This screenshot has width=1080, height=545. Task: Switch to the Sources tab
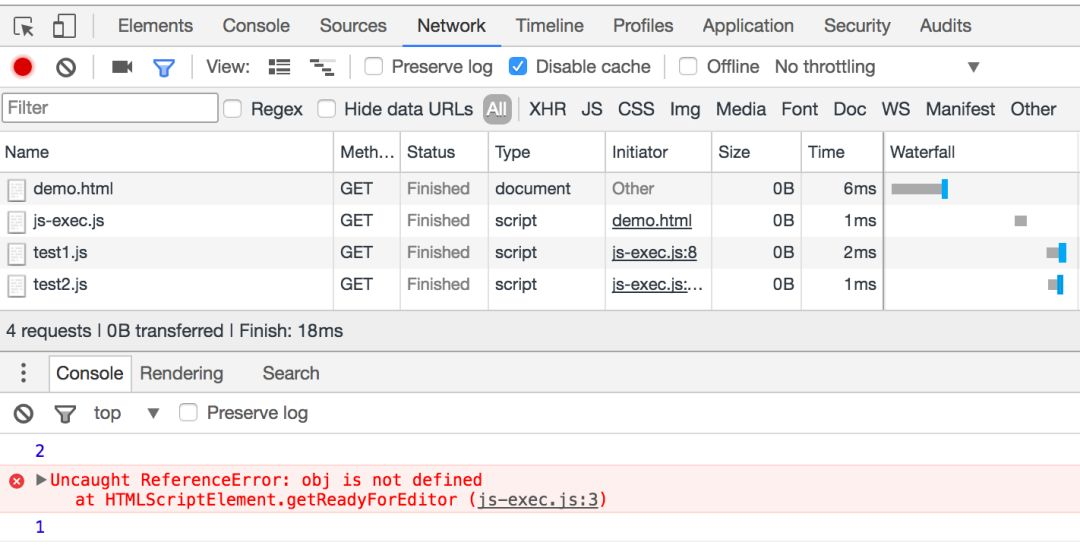tap(353, 25)
